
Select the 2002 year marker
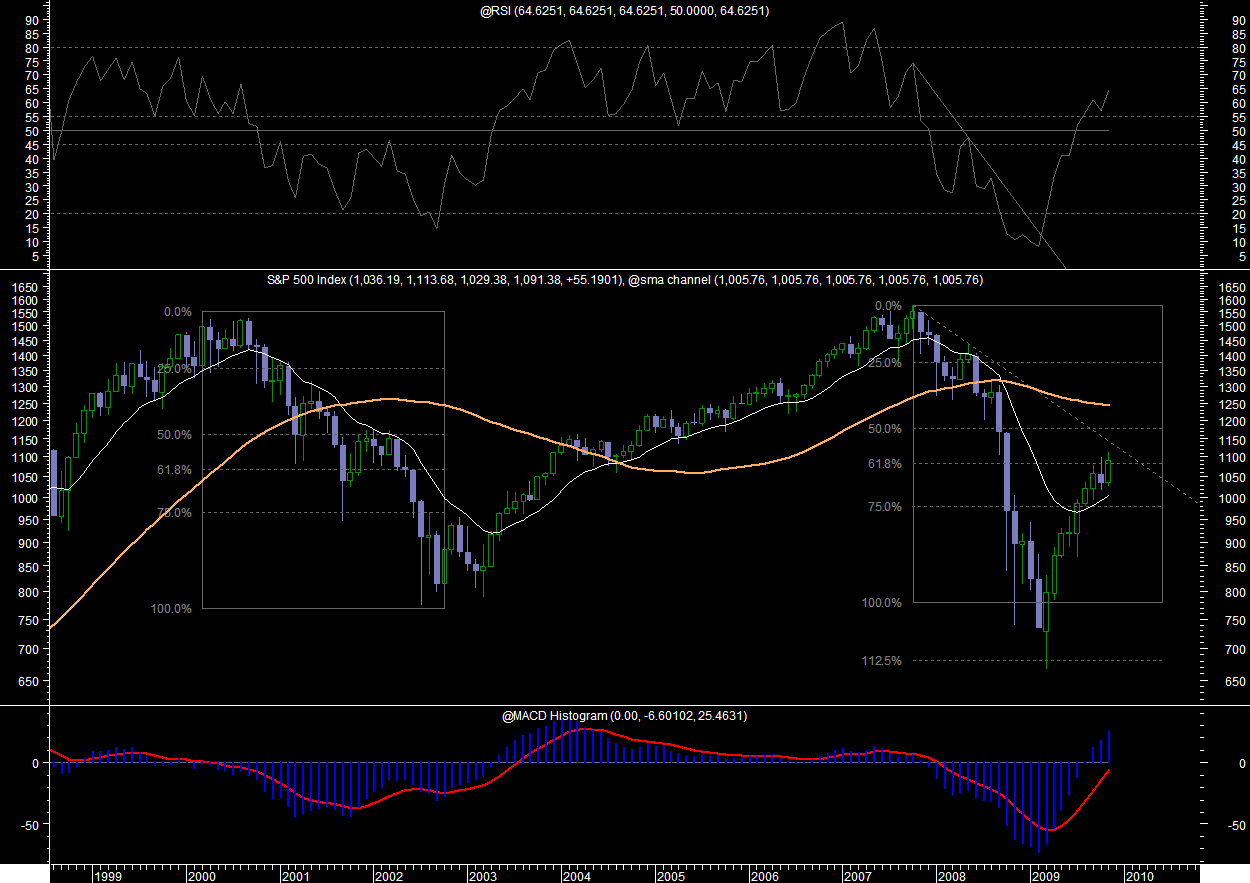389,876
